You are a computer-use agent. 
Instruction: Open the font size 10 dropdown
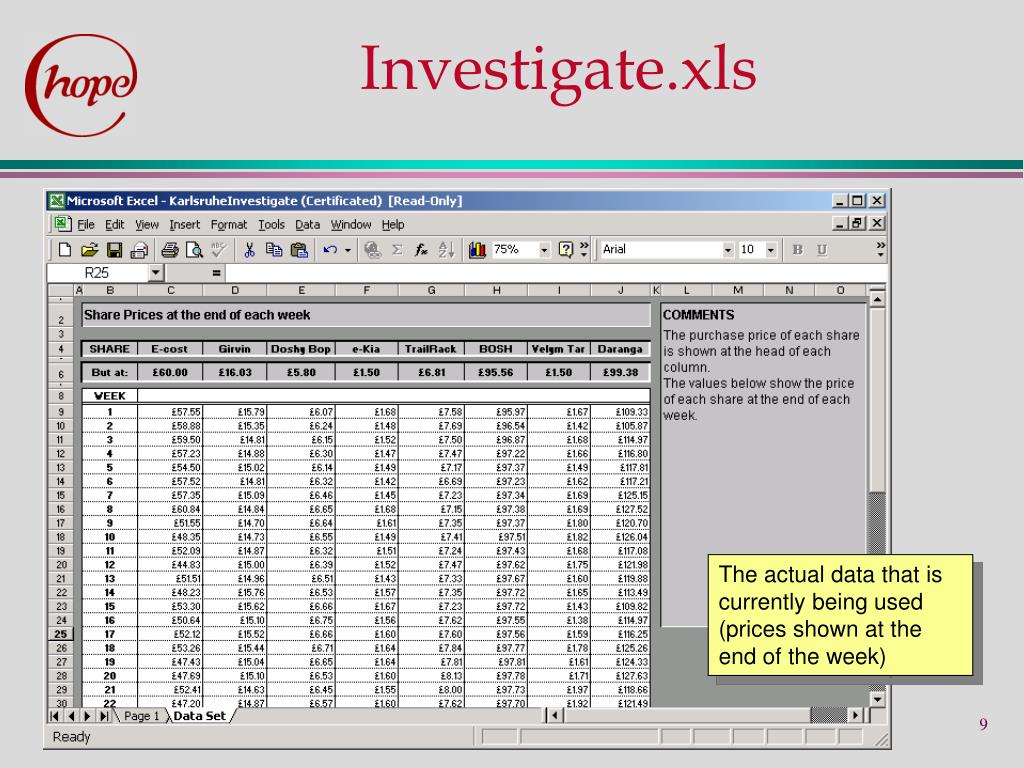coord(771,250)
